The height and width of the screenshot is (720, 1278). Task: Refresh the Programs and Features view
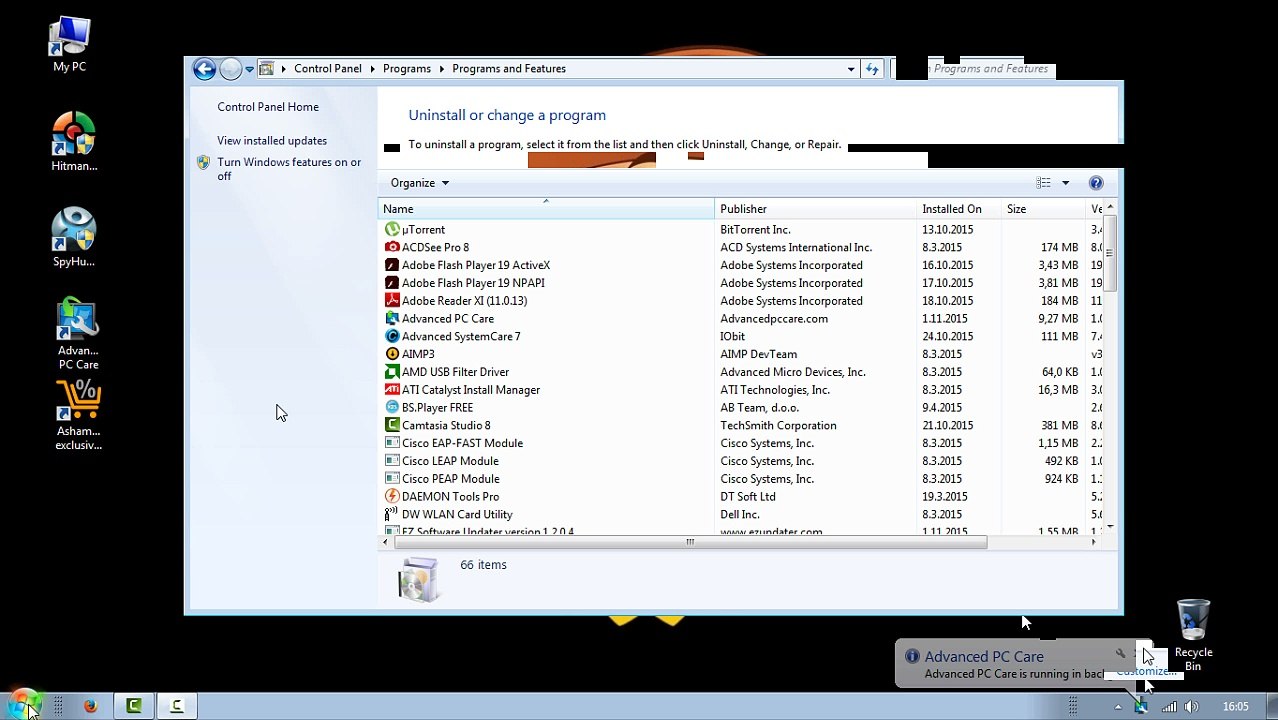click(872, 69)
